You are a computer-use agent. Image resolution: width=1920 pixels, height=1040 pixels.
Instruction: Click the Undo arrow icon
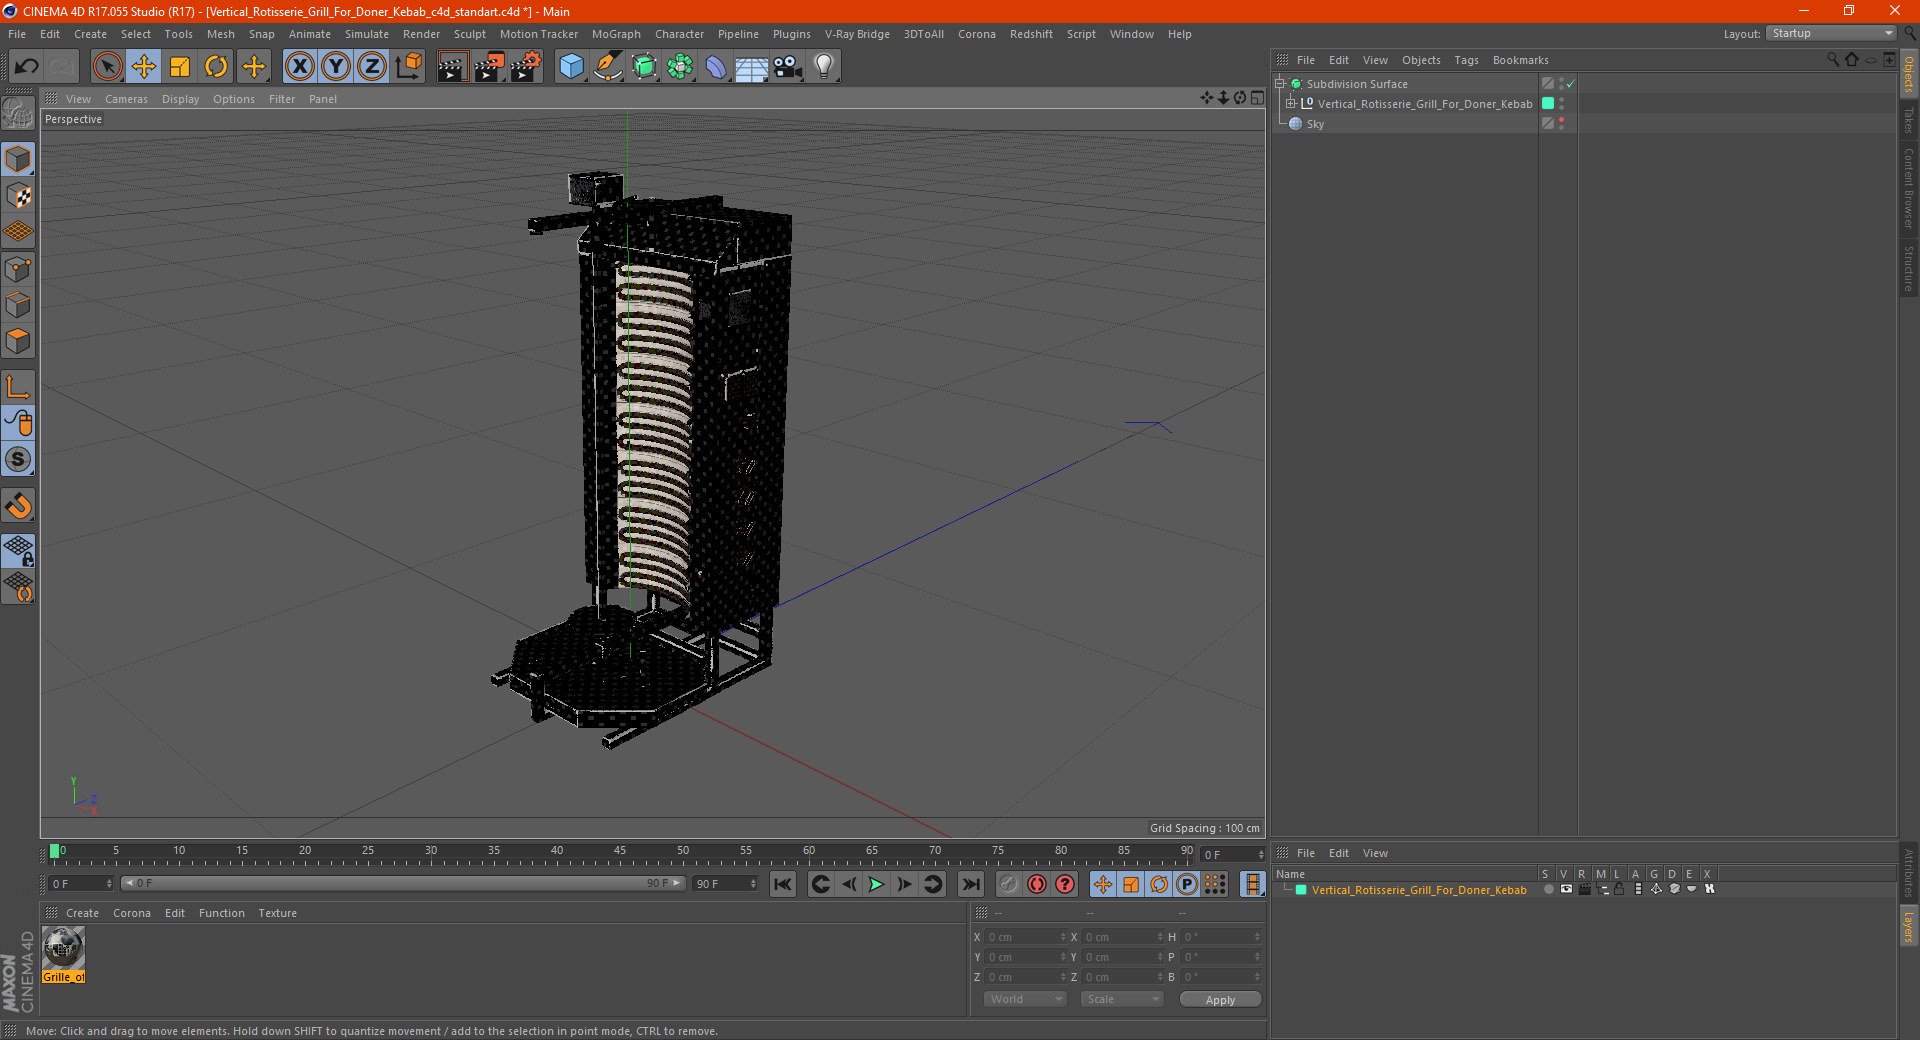pyautogui.click(x=27, y=67)
